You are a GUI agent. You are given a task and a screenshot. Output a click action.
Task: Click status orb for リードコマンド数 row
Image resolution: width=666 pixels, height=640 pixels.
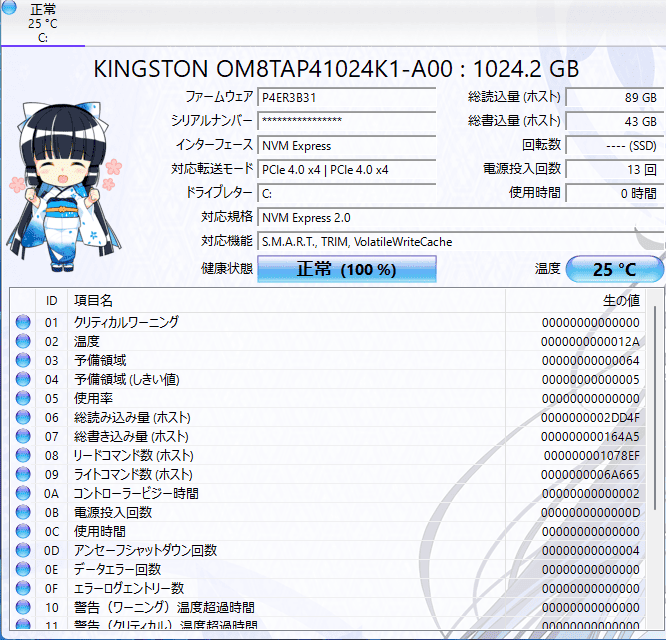pyautogui.click(x=23, y=455)
